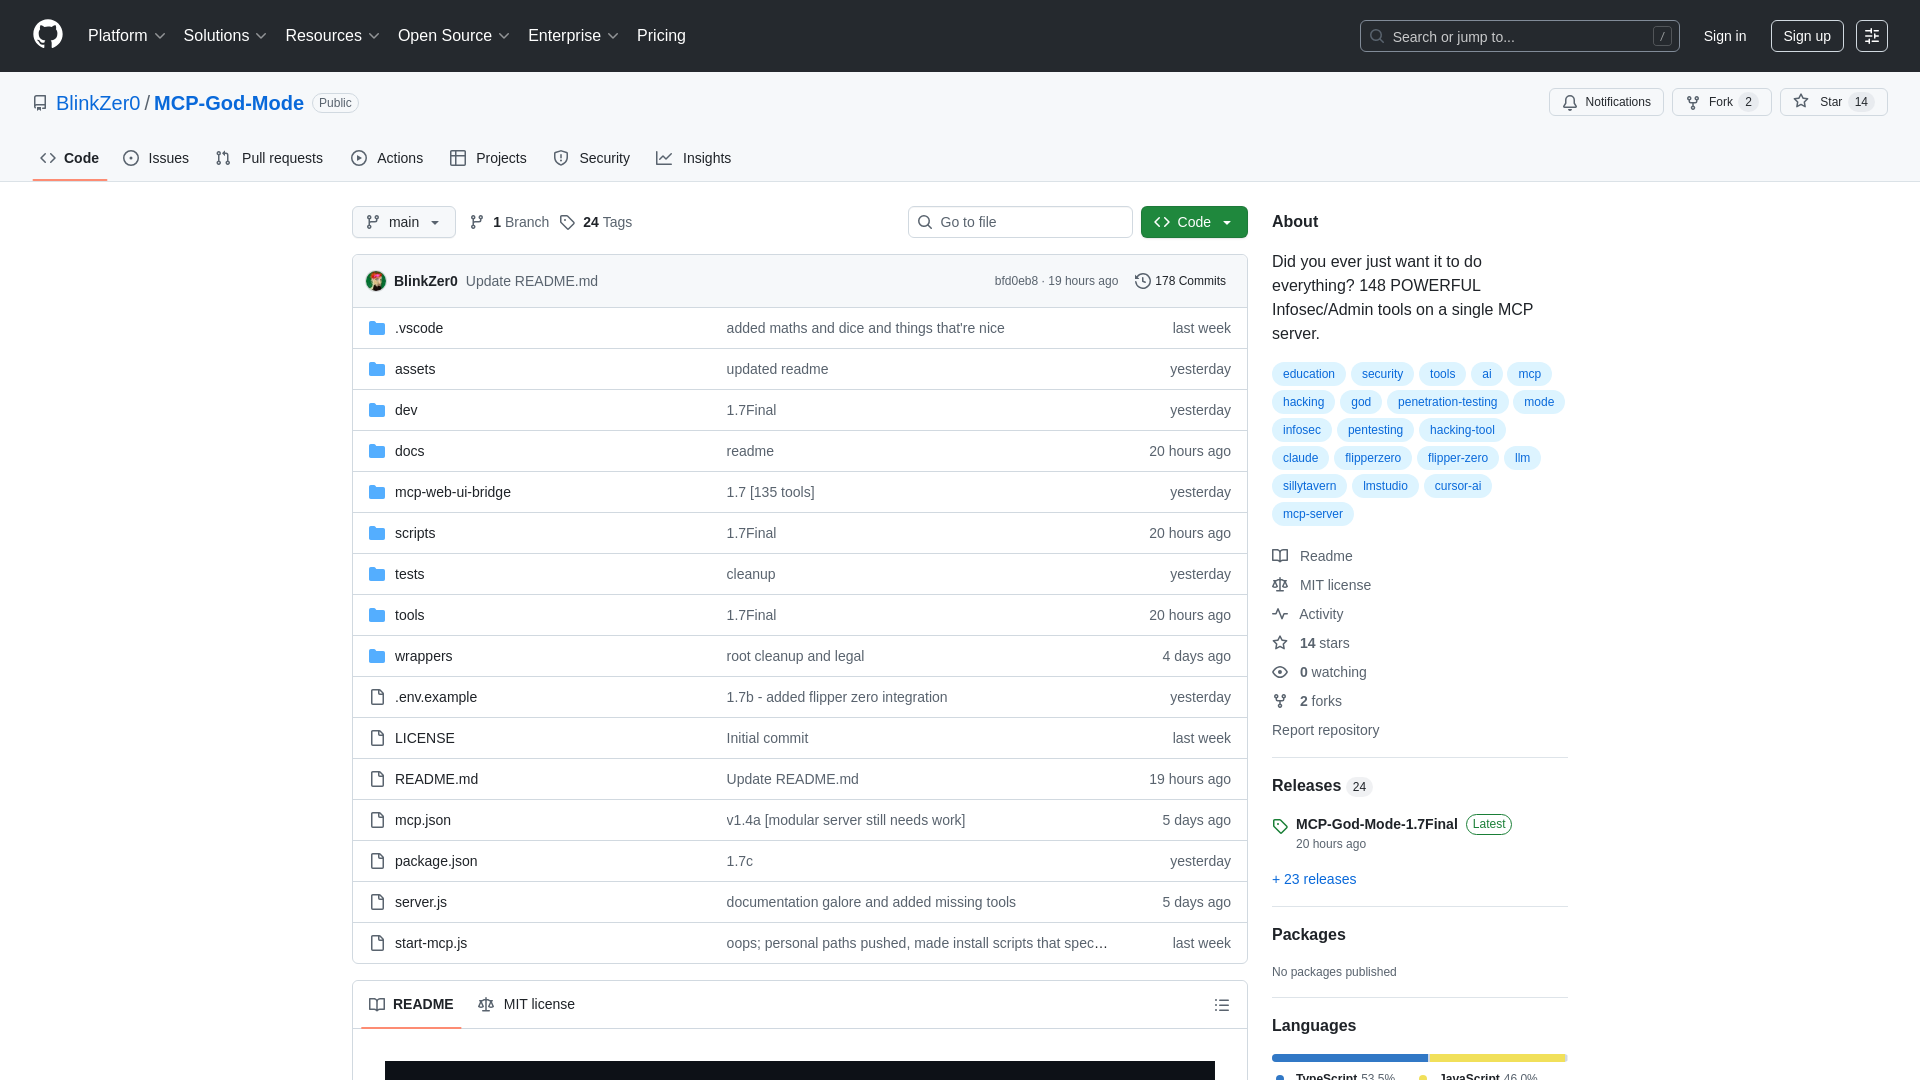Expand the Open Source menu

click(454, 35)
